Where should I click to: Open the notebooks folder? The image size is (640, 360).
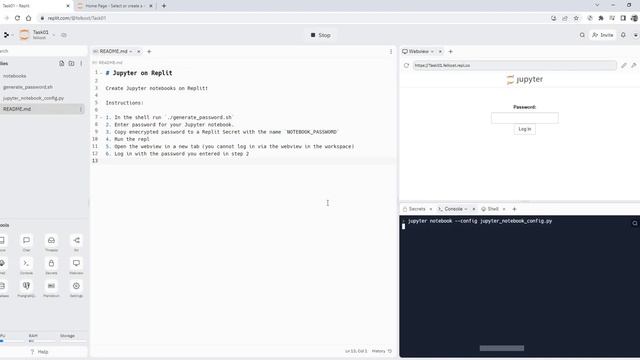(15, 76)
